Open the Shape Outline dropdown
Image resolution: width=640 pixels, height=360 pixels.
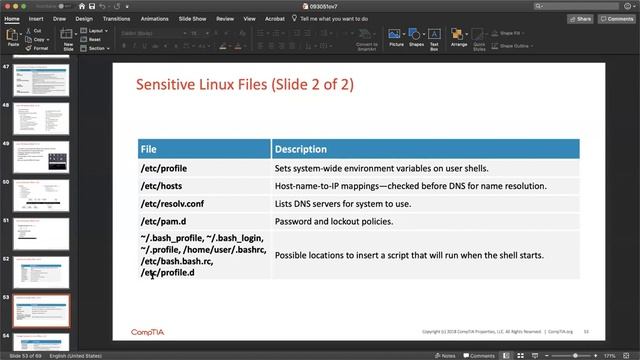(512, 46)
